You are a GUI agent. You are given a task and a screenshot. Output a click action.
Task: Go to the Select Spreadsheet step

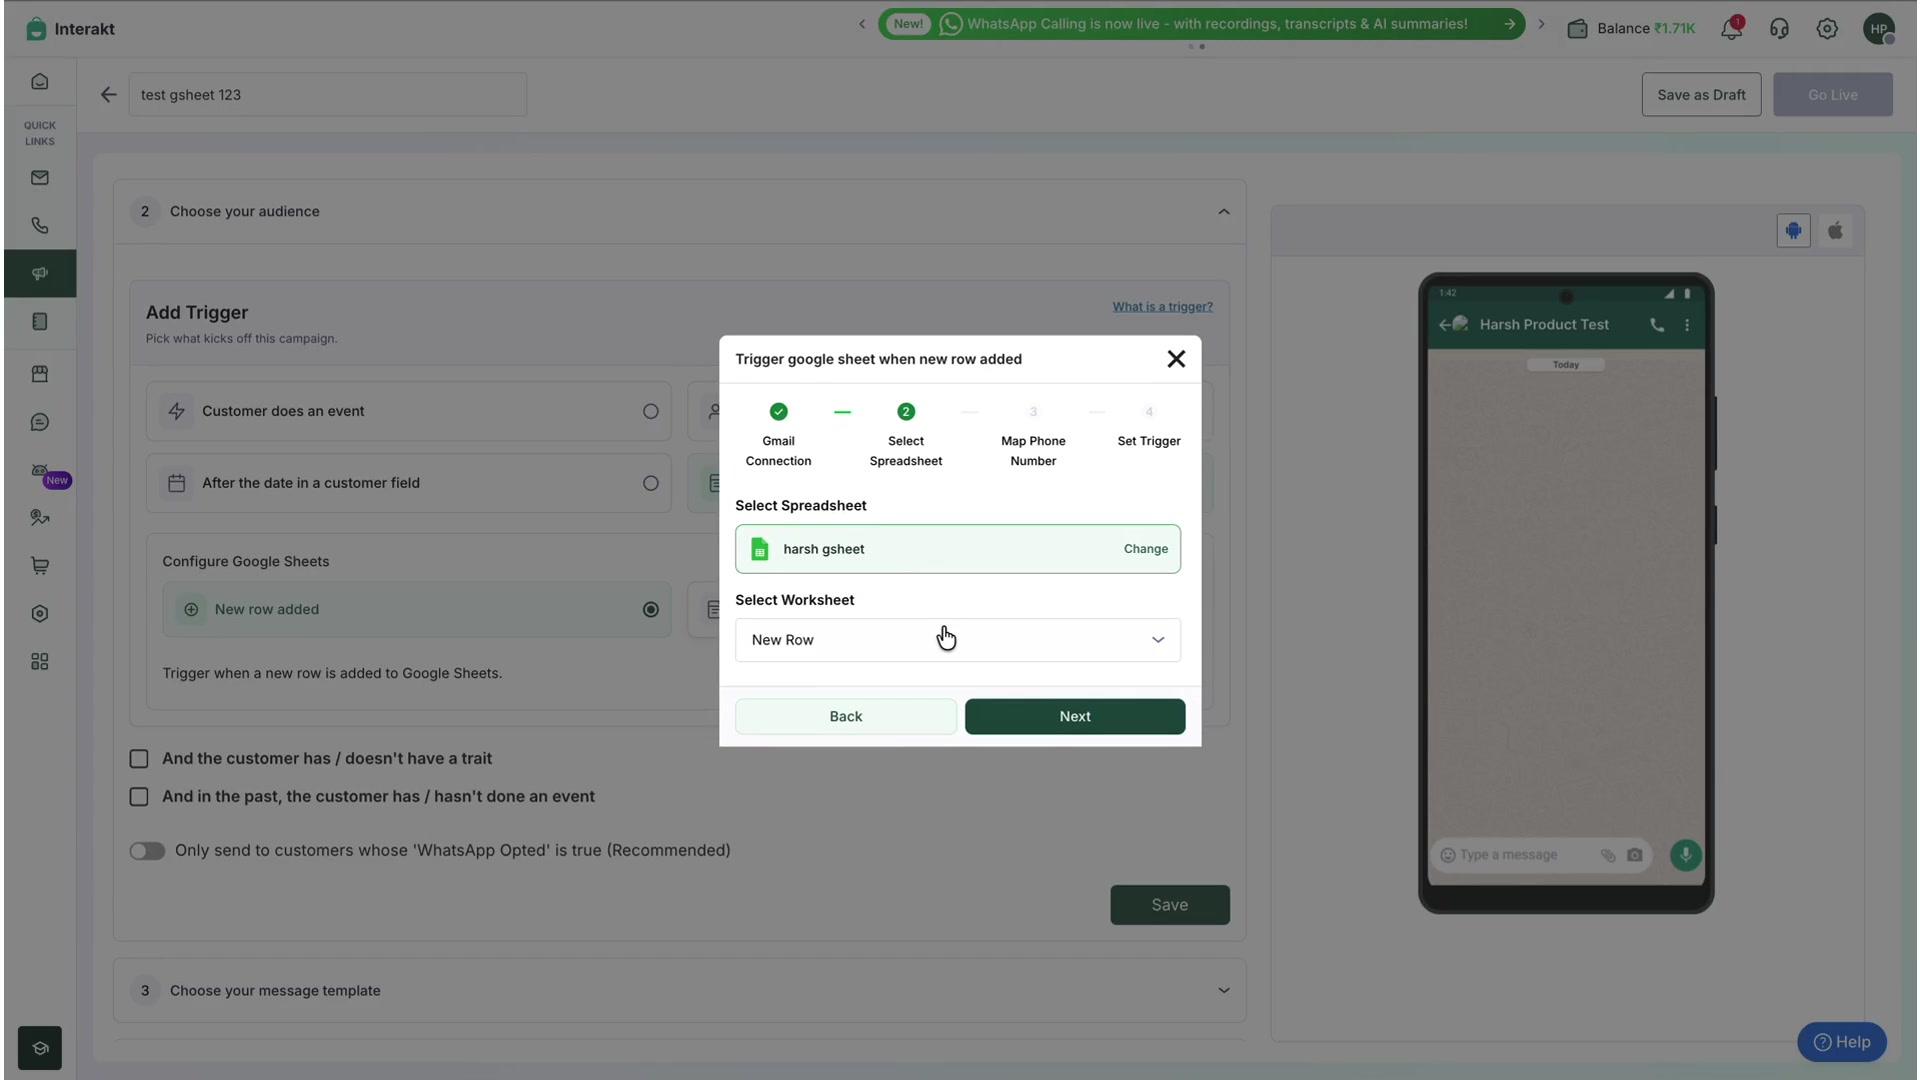[906, 436]
